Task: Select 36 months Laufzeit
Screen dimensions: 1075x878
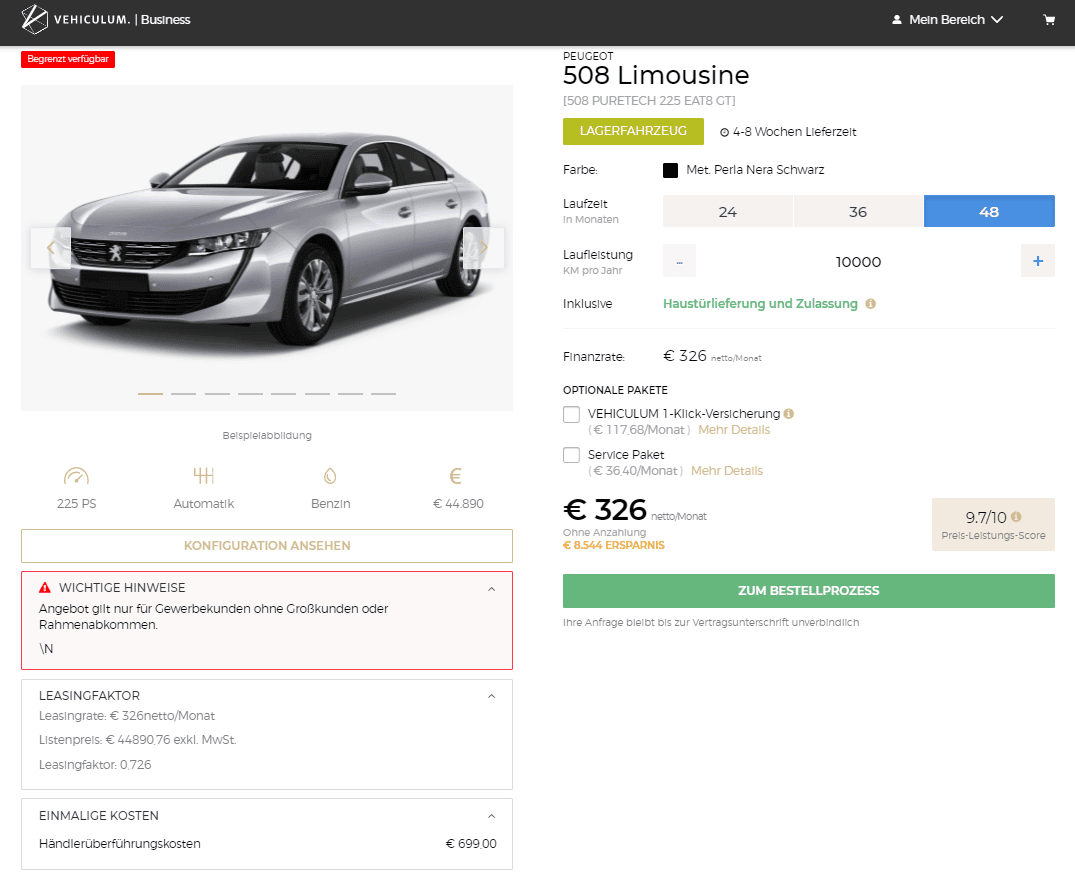Action: 858,212
